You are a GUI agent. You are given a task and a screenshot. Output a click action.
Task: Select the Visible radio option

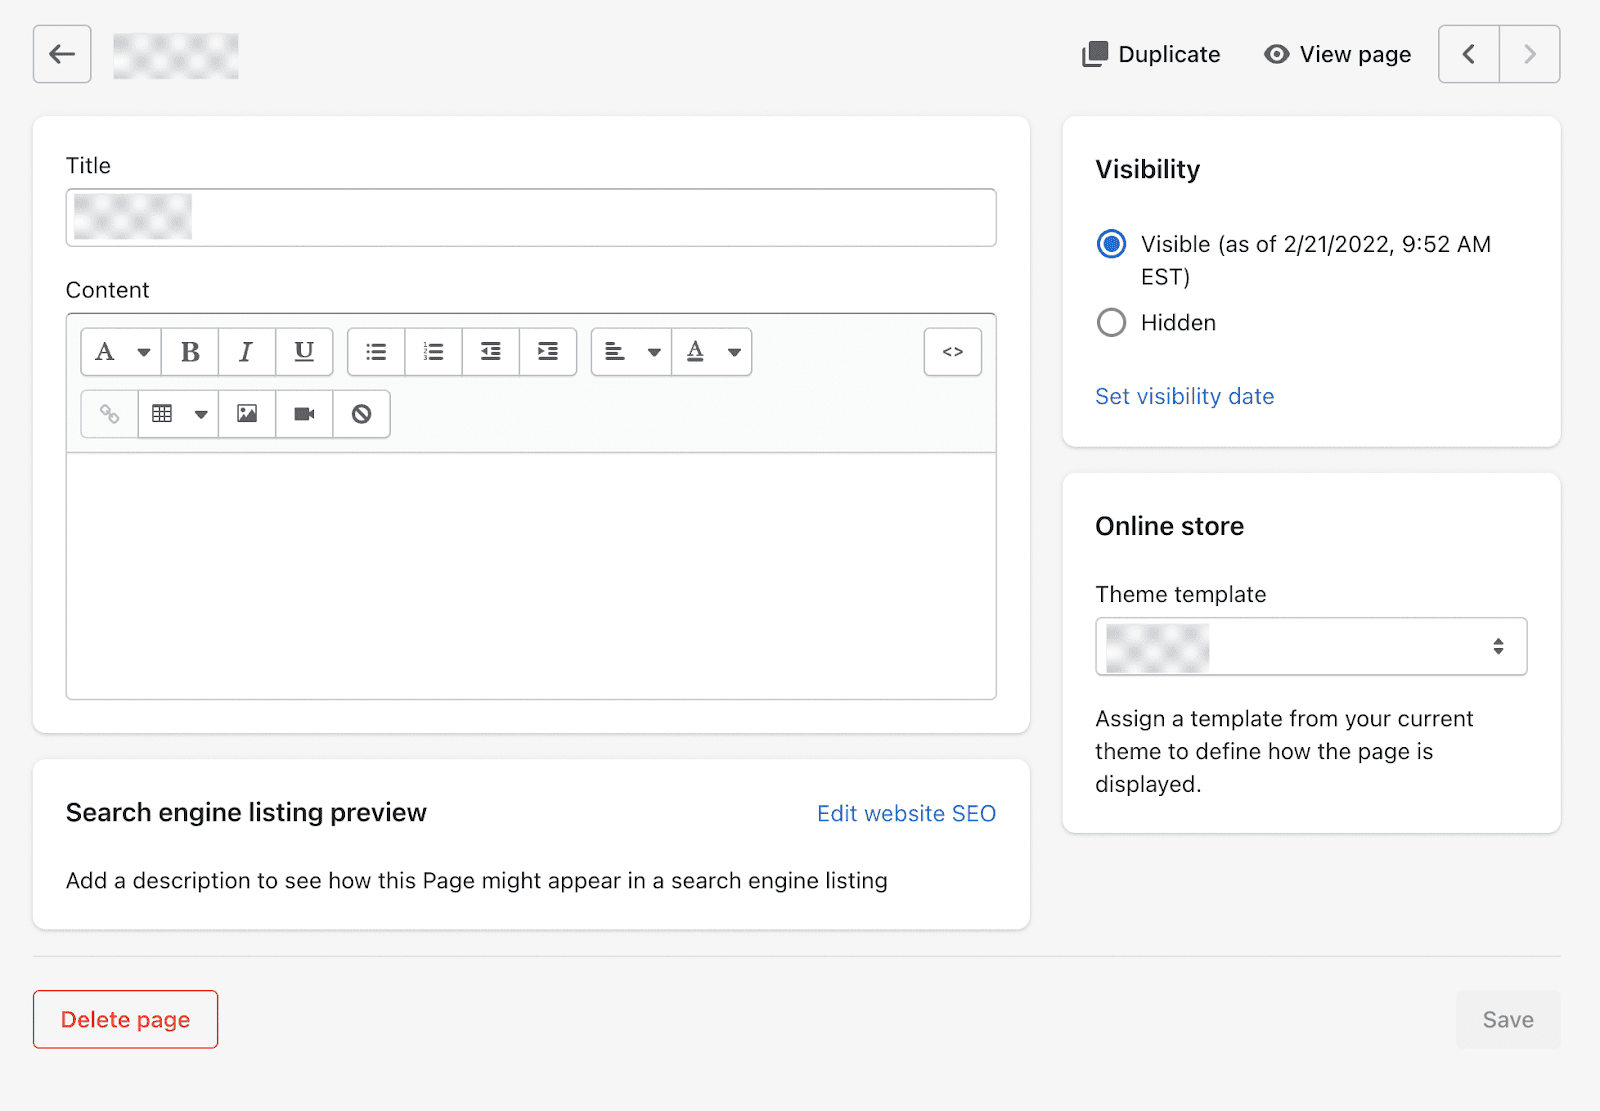[1111, 244]
